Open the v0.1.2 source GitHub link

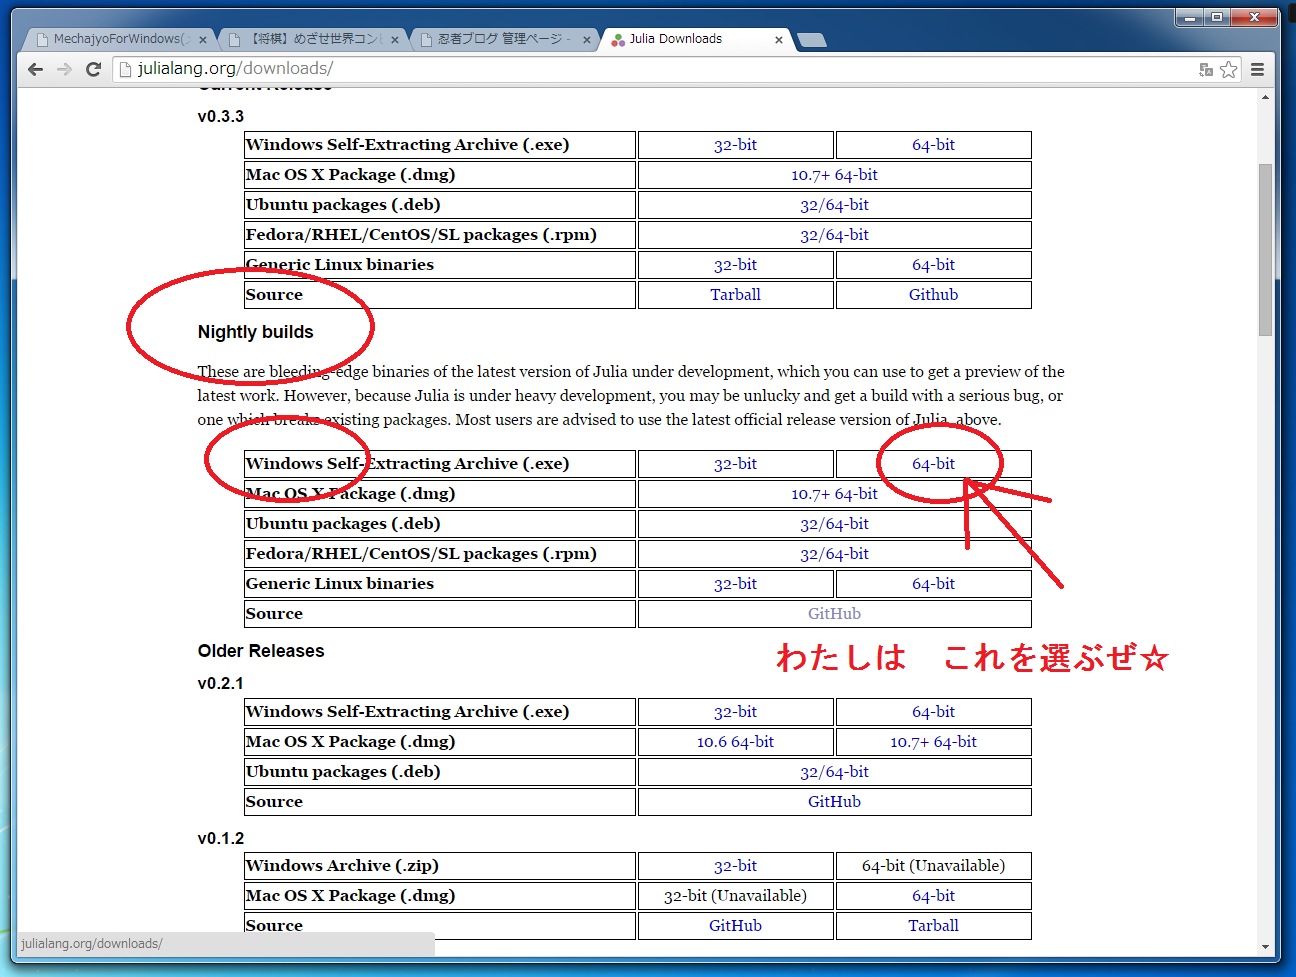click(735, 926)
